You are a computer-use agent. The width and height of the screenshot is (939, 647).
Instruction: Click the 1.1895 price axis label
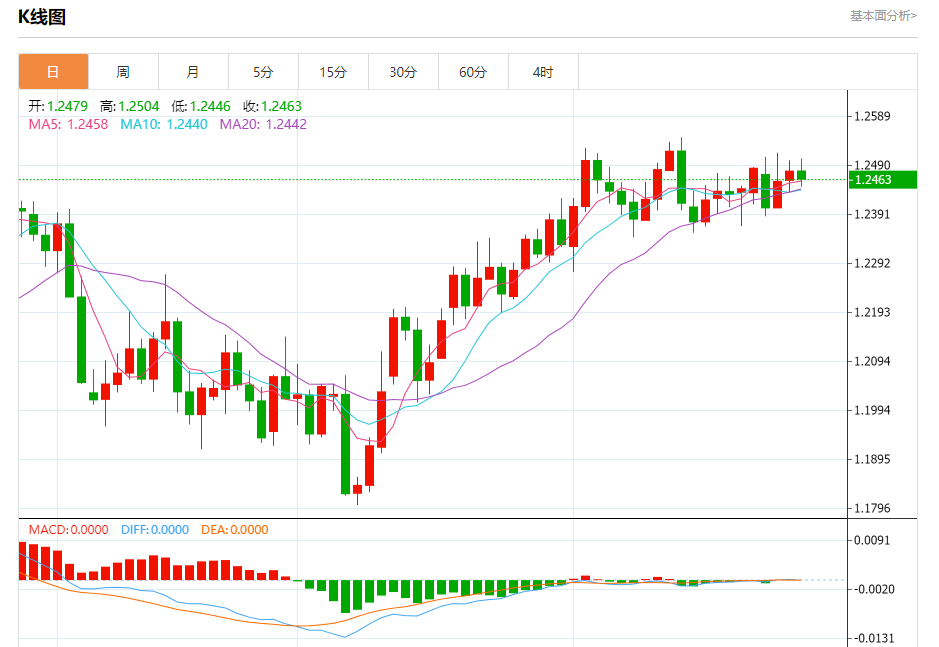(872, 459)
